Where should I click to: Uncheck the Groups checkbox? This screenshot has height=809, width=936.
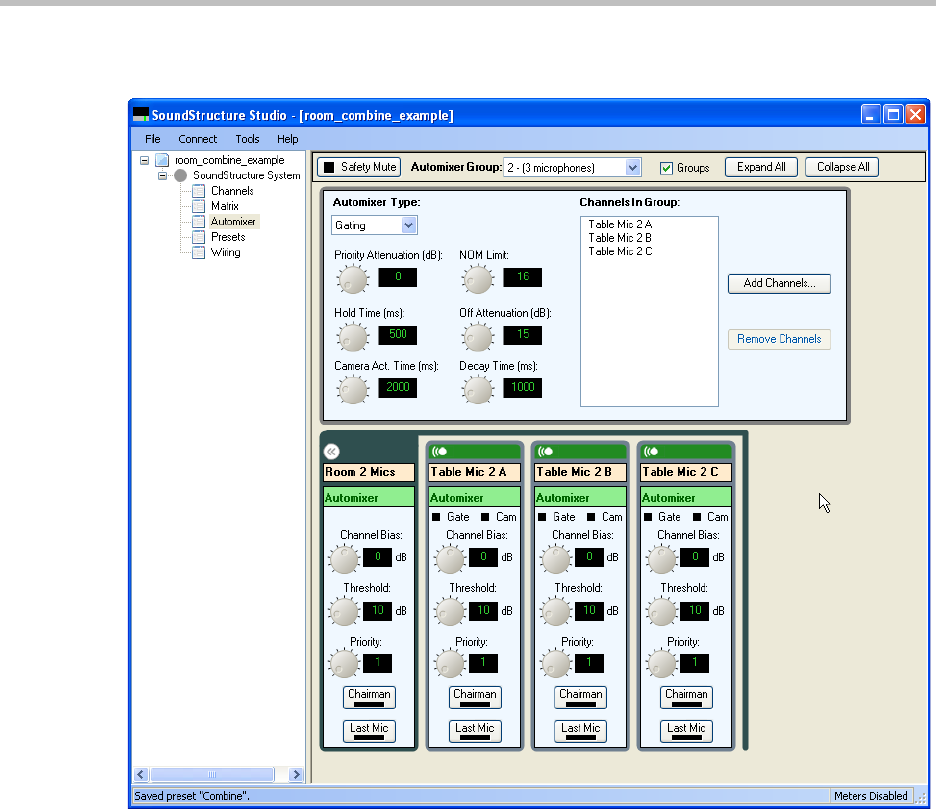(667, 168)
